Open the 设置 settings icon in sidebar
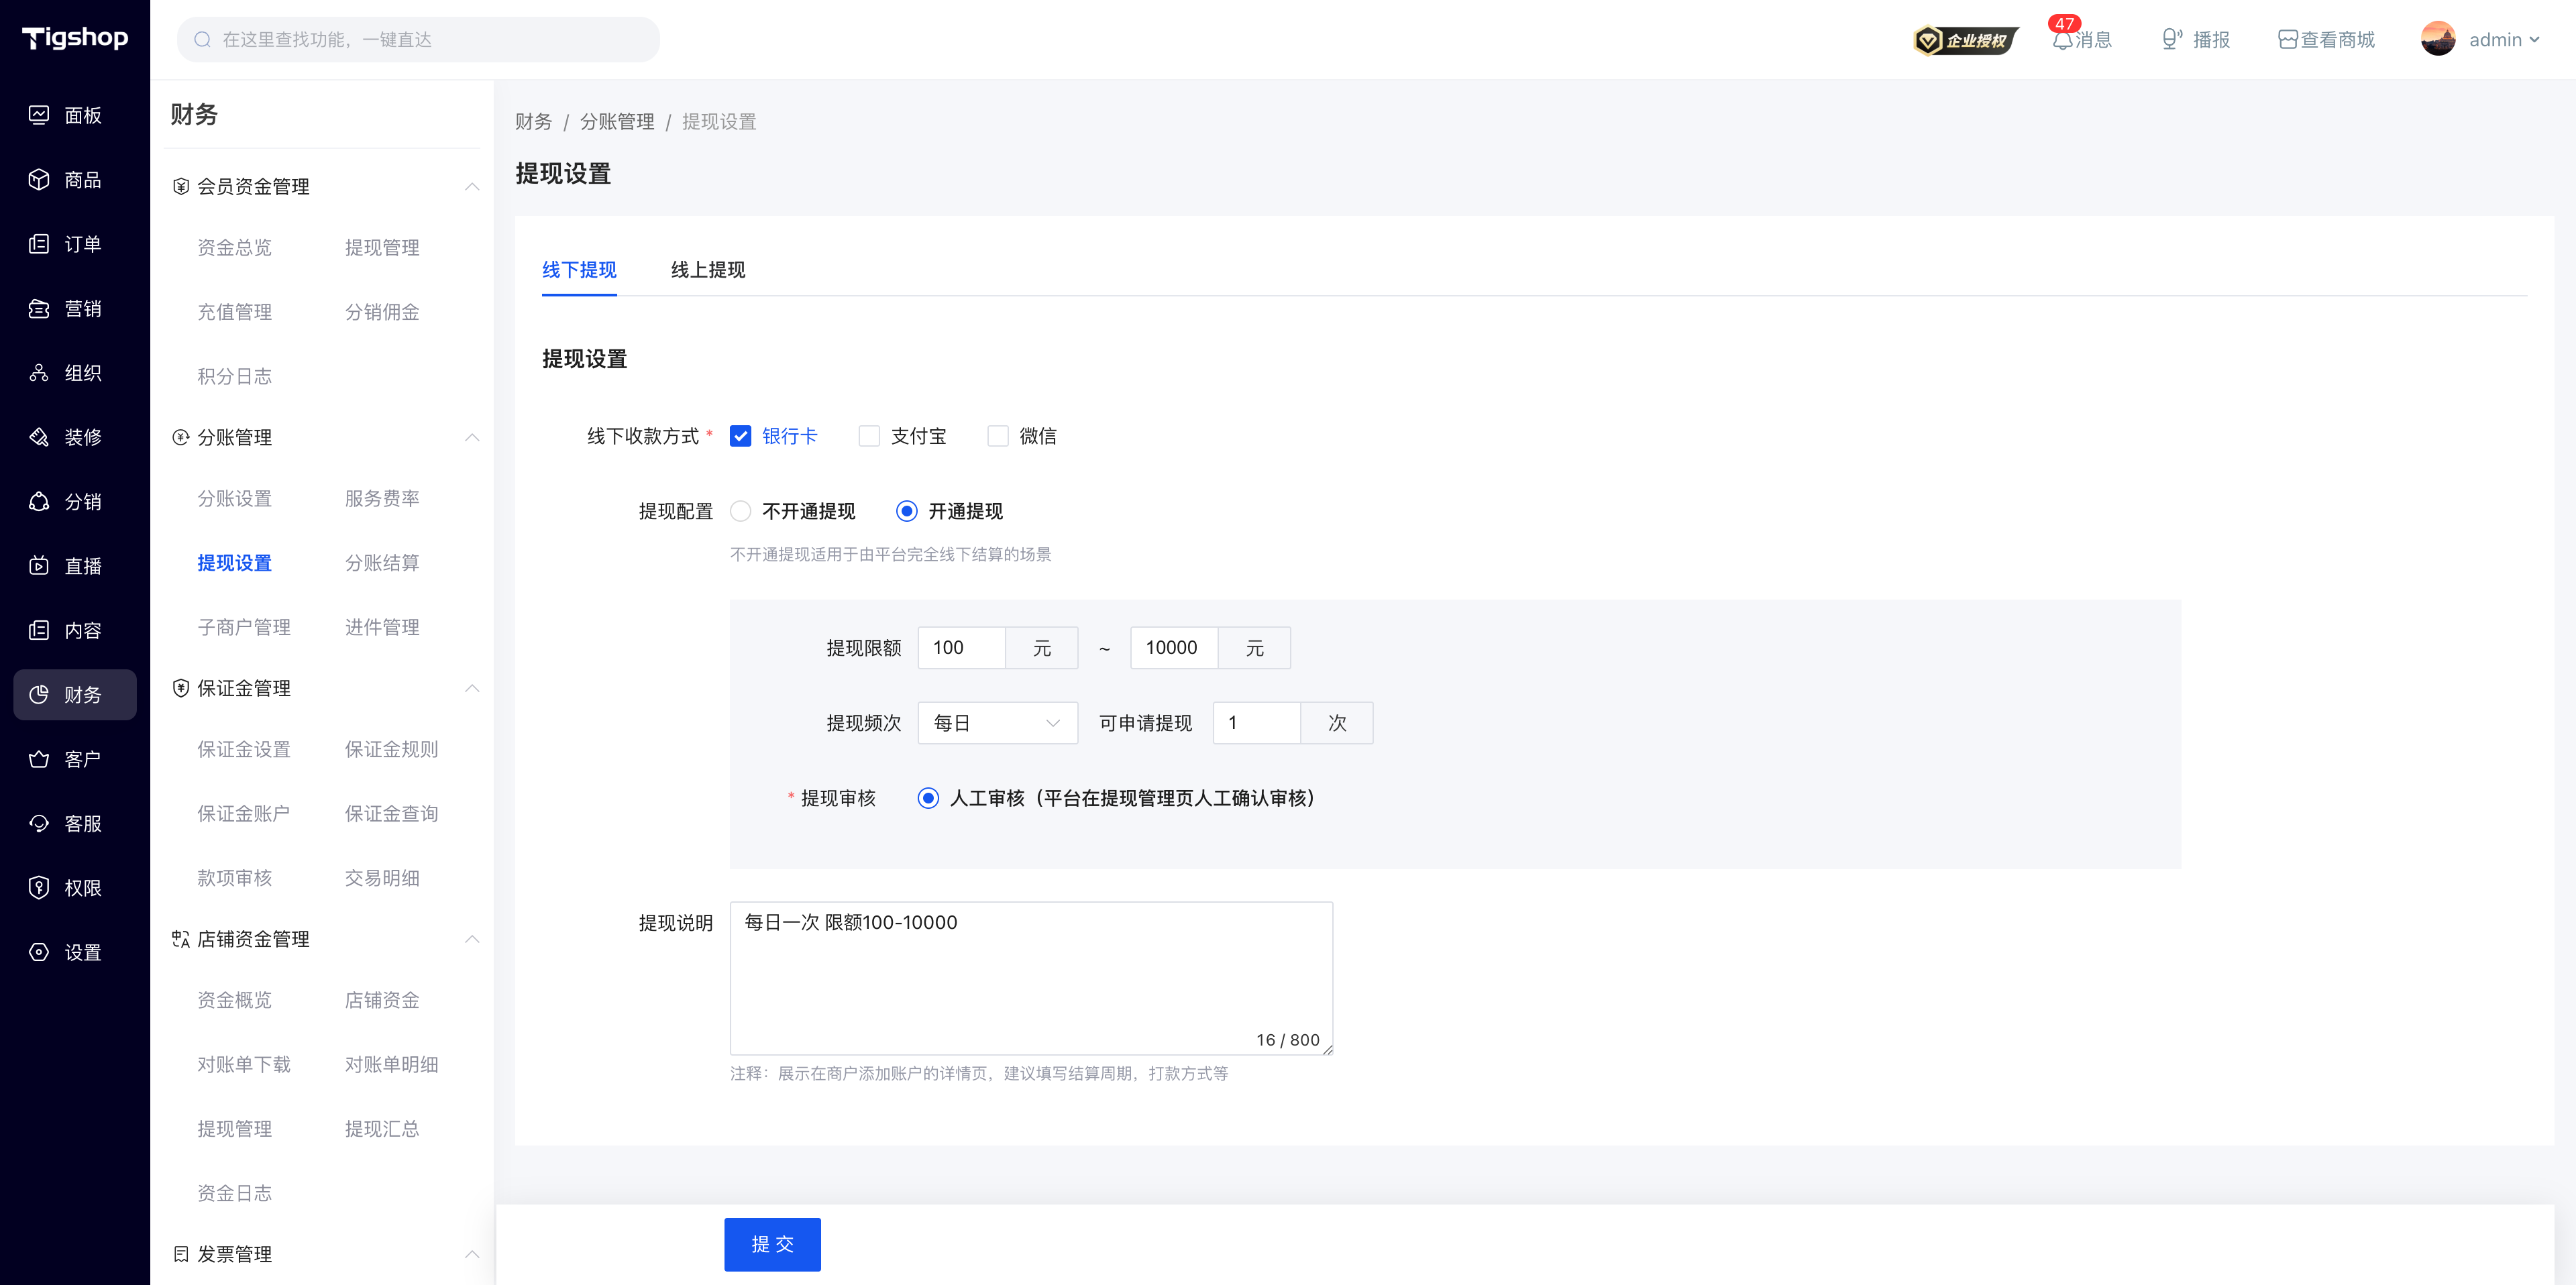2576x1285 pixels. [39, 952]
